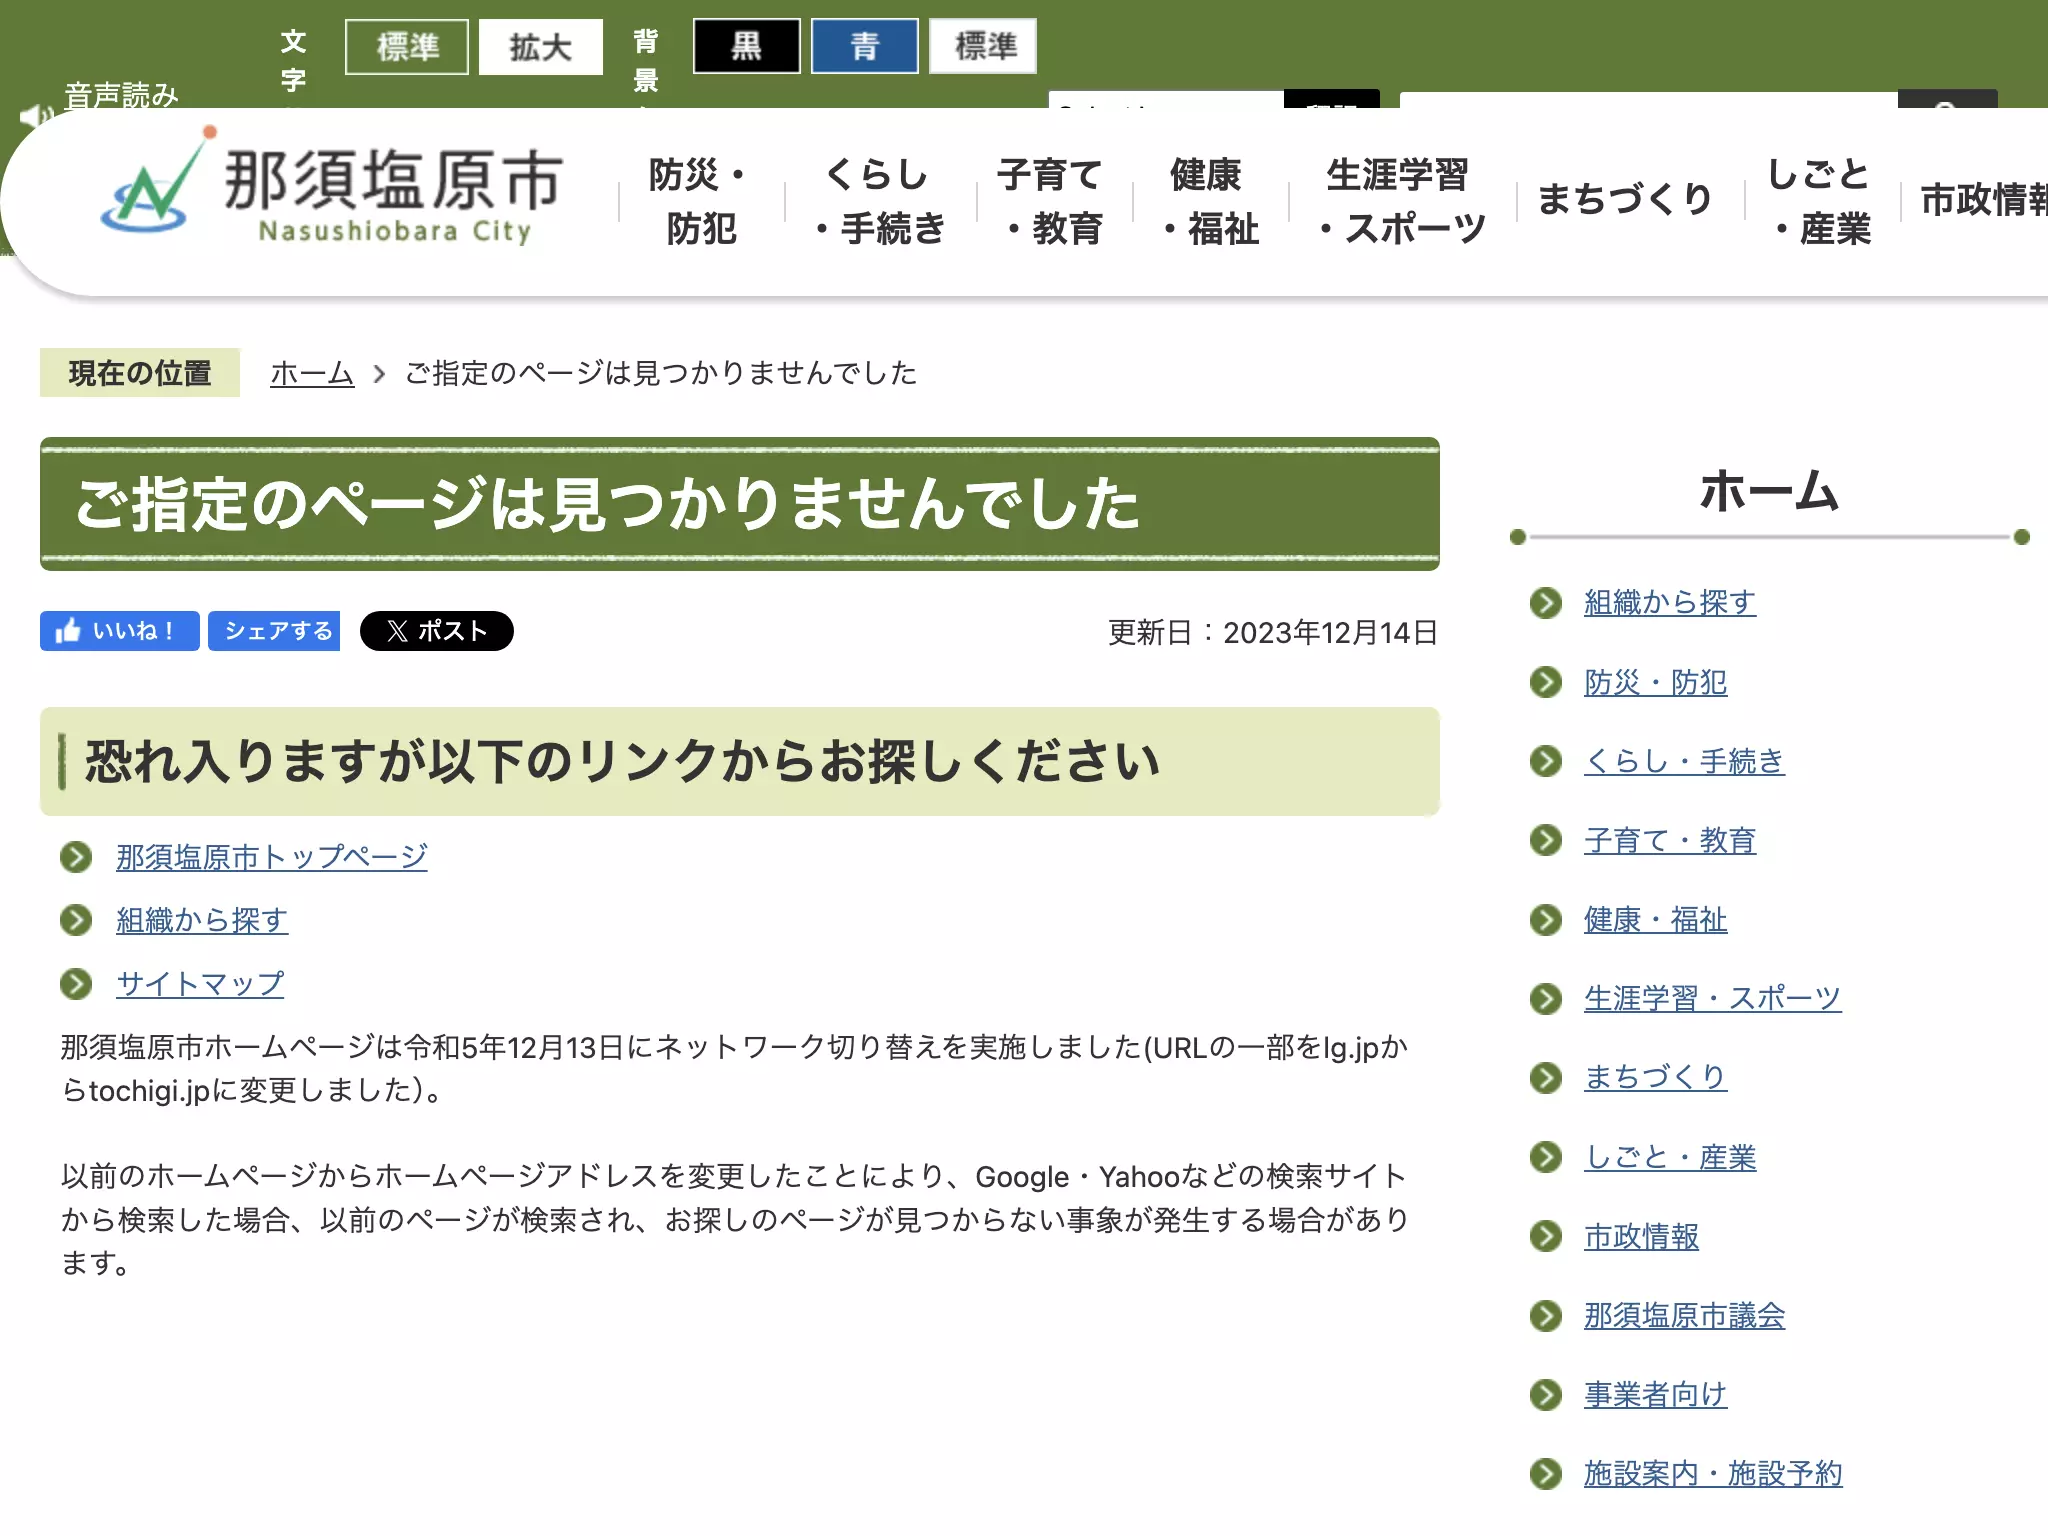The width and height of the screenshot is (2048, 1536).
Task: Open sidebar 子育て・教育 link
Action: click(x=1670, y=840)
